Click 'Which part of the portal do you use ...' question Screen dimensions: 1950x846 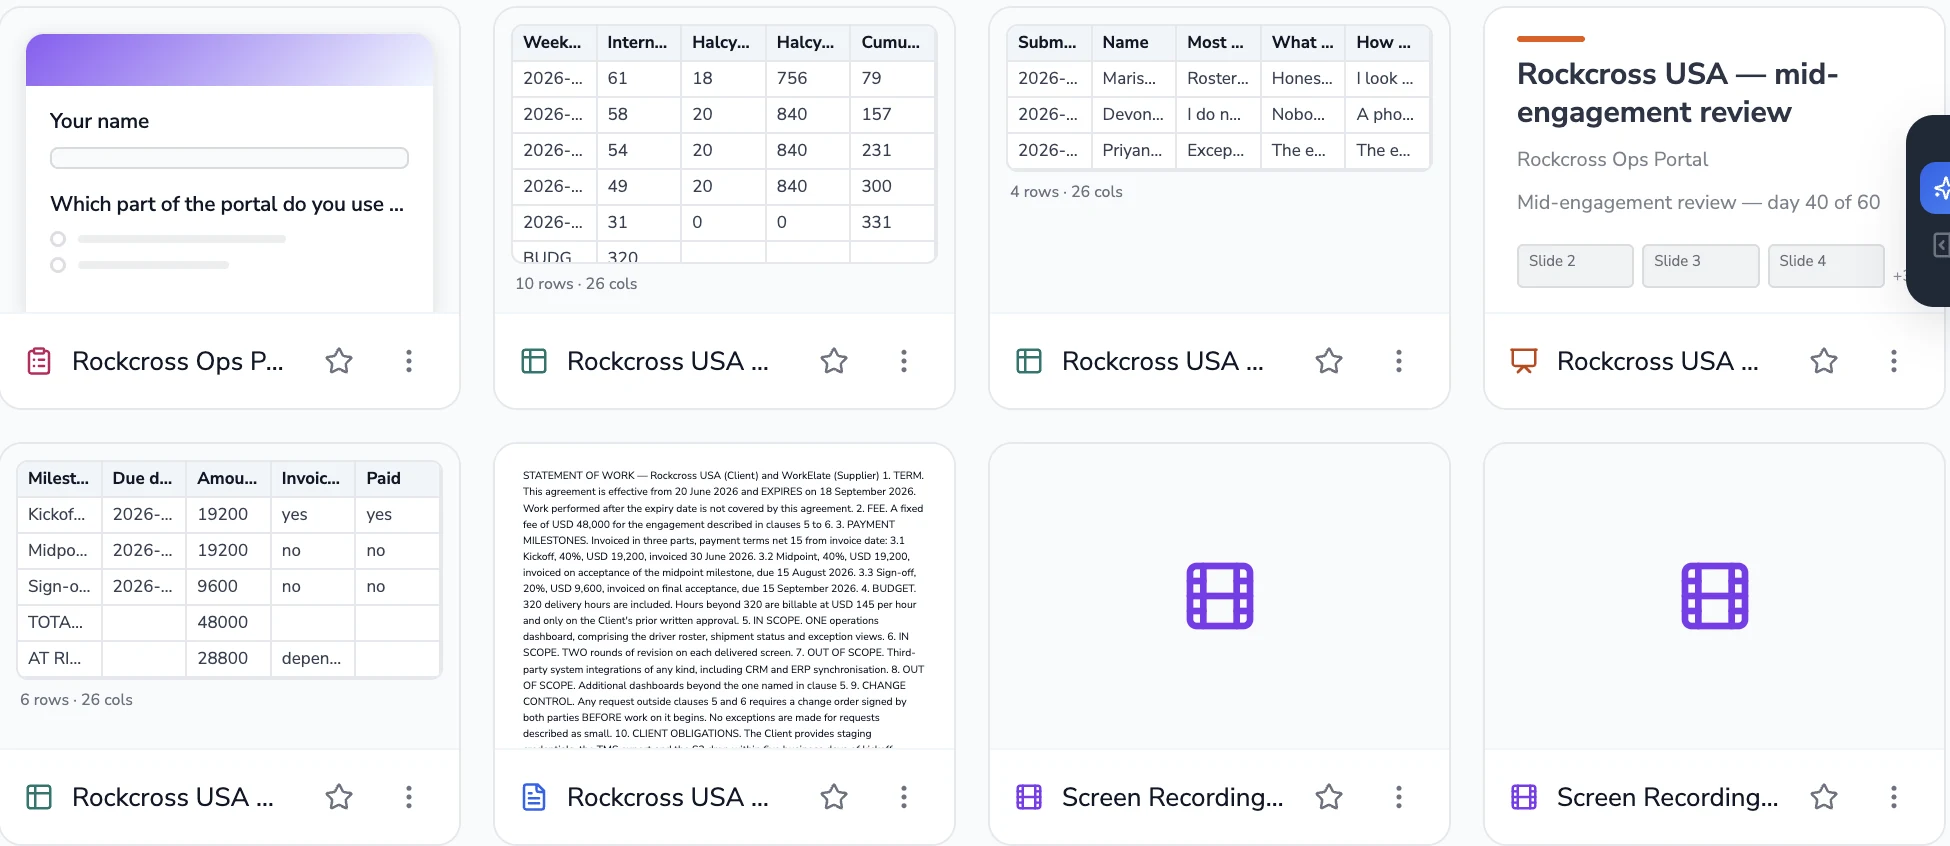(227, 204)
